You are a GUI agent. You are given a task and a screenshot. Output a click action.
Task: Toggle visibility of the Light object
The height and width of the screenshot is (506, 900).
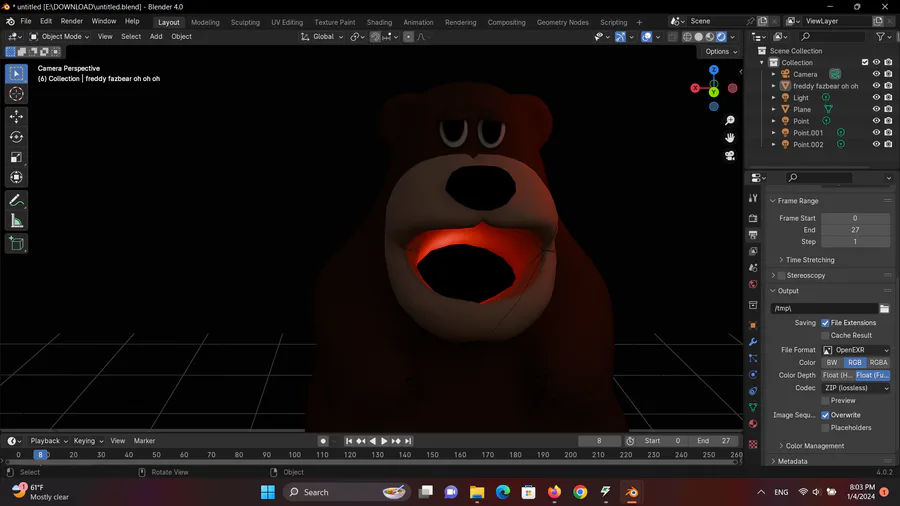(x=876, y=98)
